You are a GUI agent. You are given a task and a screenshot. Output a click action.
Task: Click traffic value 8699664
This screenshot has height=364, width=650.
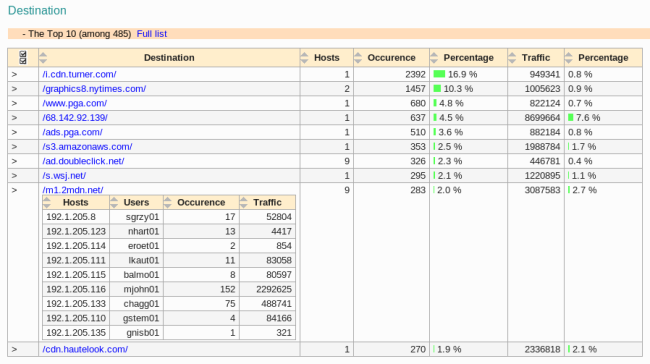(x=542, y=118)
